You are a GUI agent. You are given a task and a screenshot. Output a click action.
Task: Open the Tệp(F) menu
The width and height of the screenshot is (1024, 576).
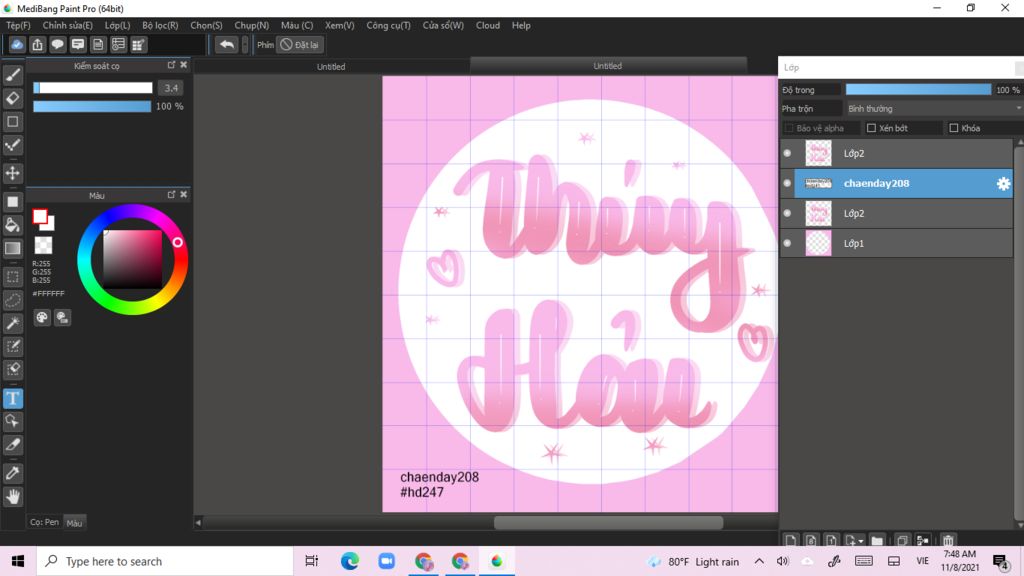(18, 25)
